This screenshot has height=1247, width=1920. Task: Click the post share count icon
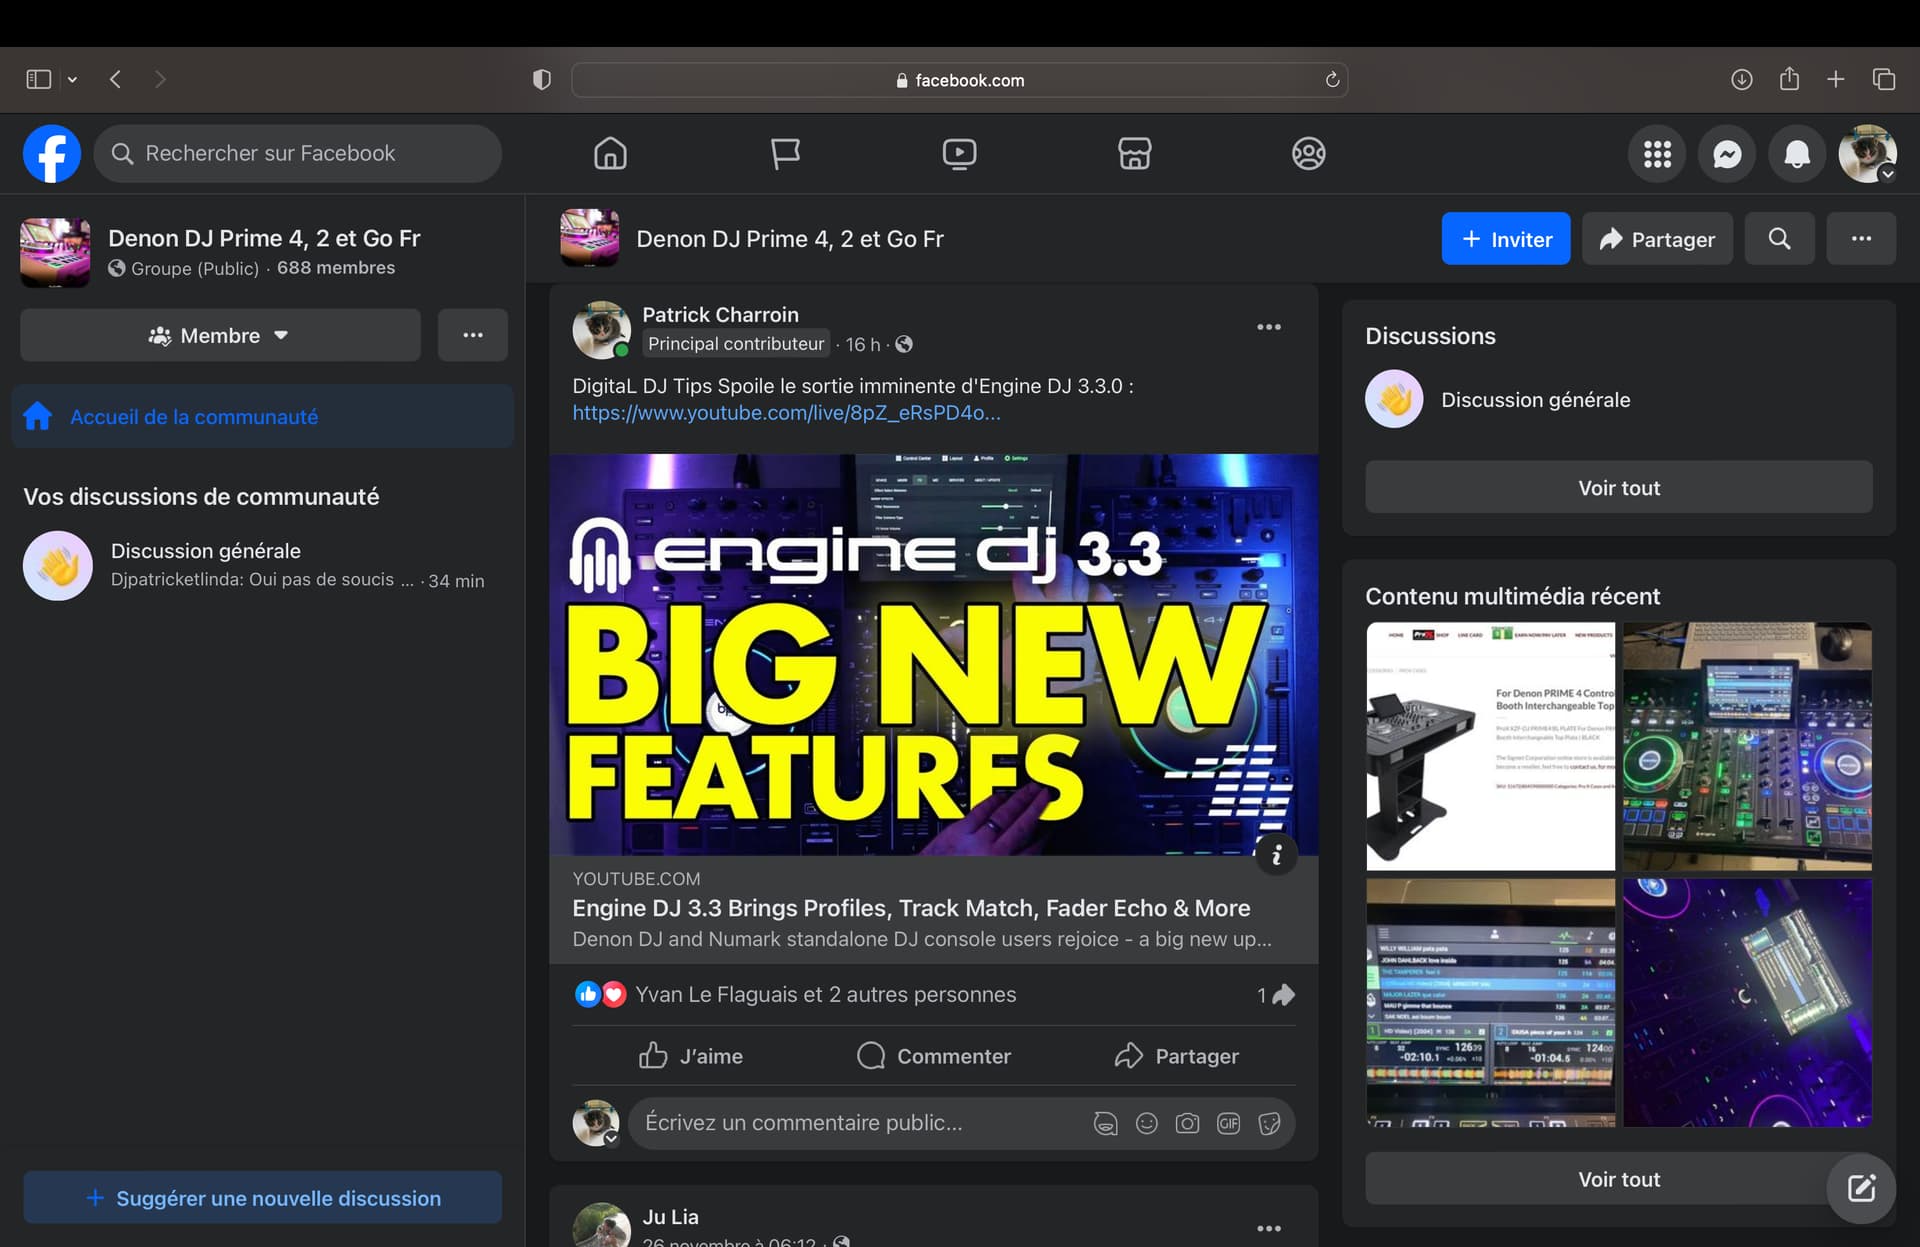click(x=1276, y=995)
